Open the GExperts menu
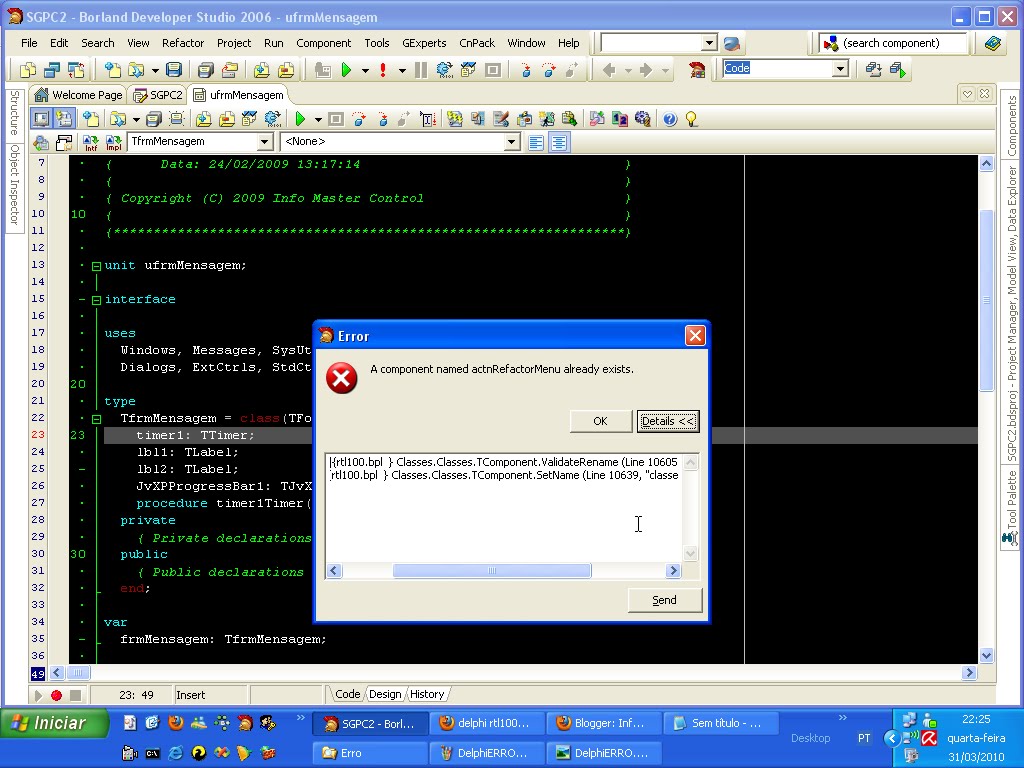This screenshot has width=1024, height=768. coord(424,43)
